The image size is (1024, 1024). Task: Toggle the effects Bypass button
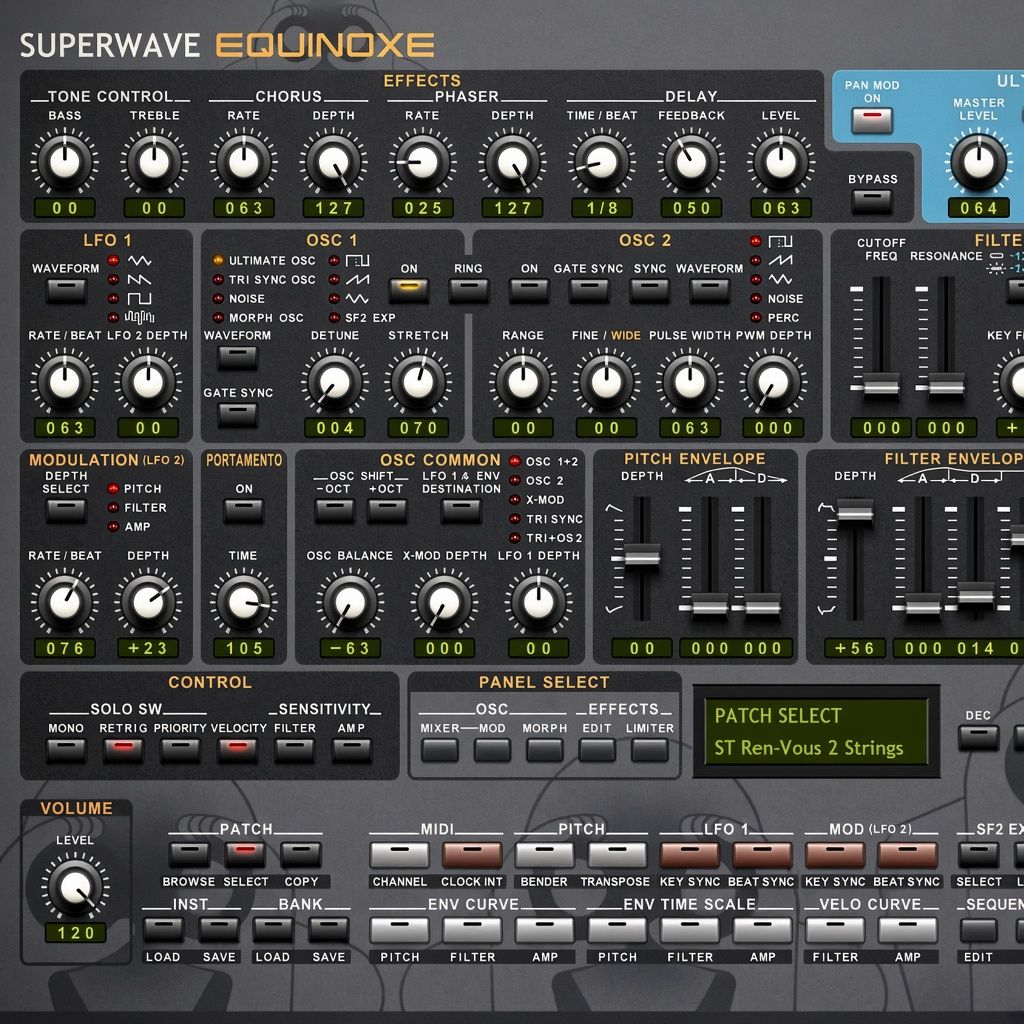click(x=872, y=201)
